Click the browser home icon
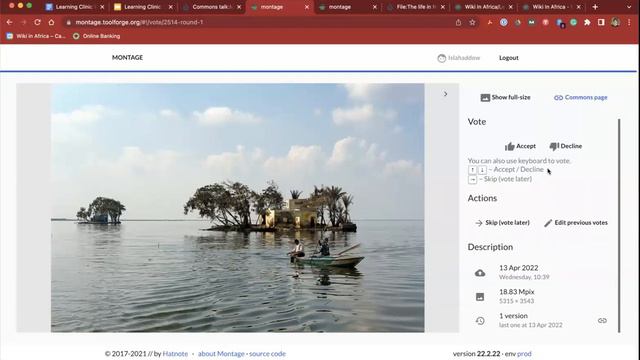Screen dimensions: 640x360 pos(51,22)
